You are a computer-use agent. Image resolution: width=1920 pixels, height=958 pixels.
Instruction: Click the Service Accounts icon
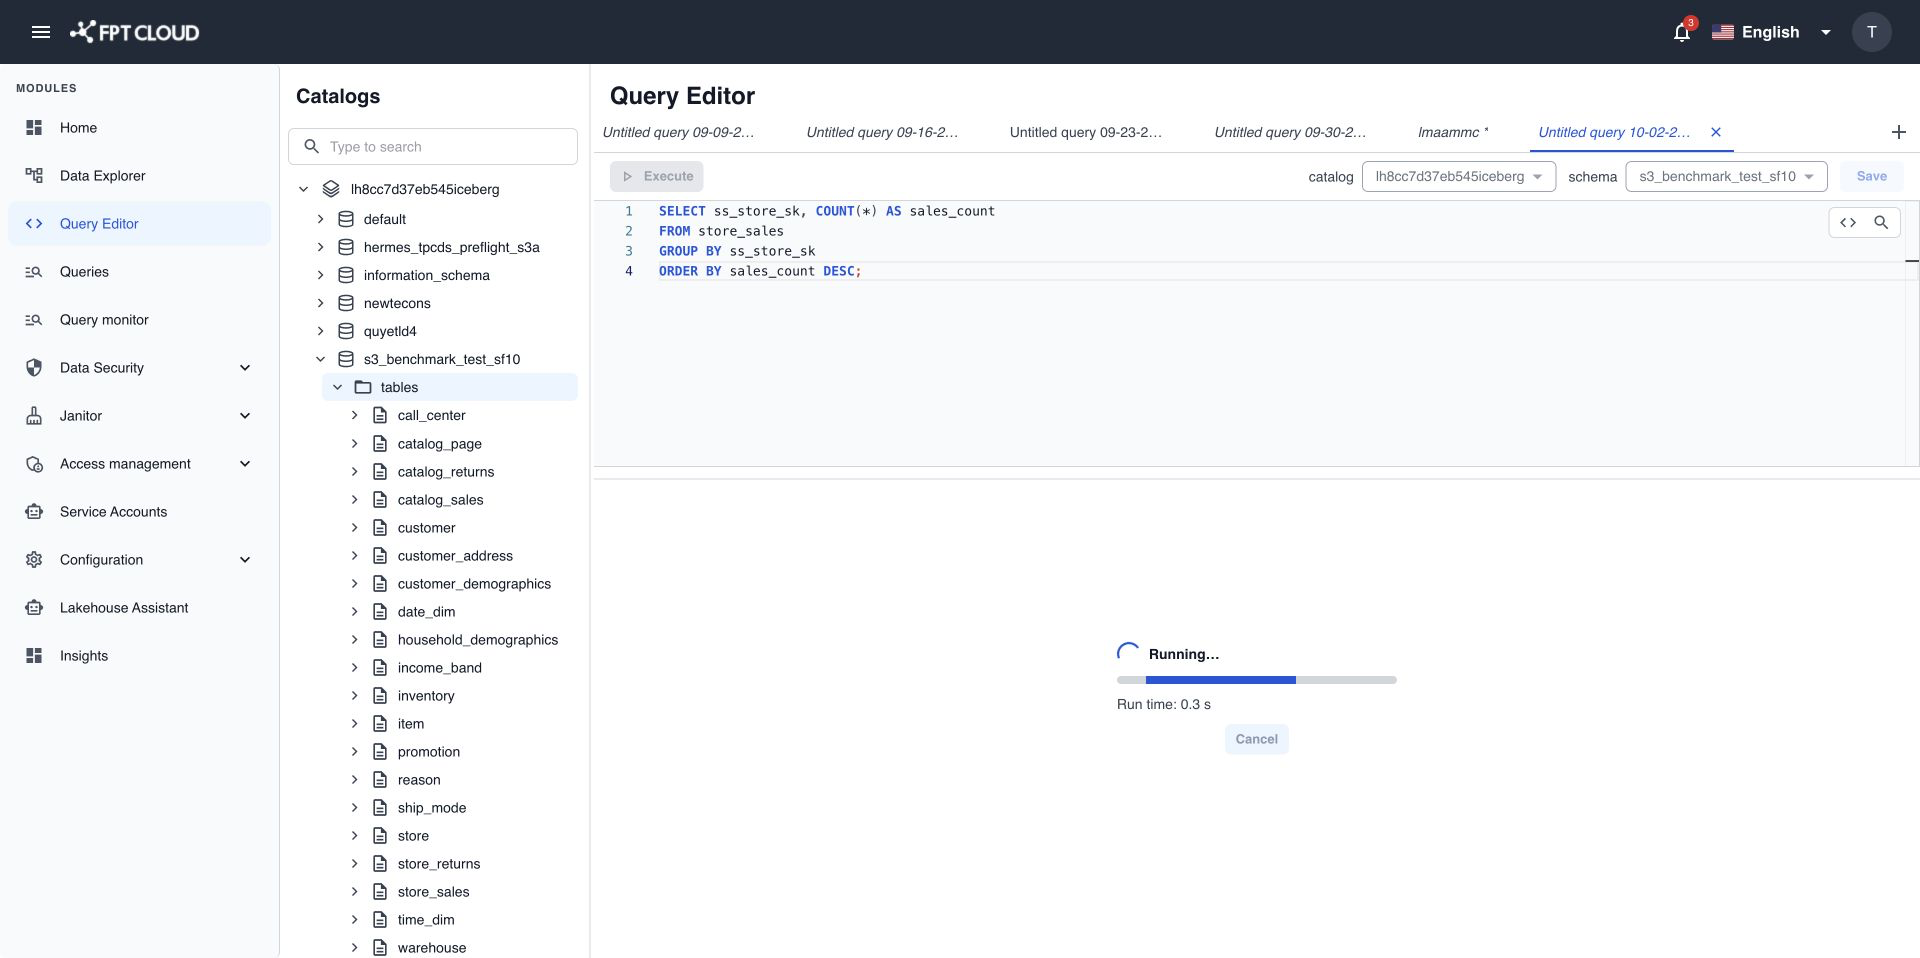(x=34, y=512)
